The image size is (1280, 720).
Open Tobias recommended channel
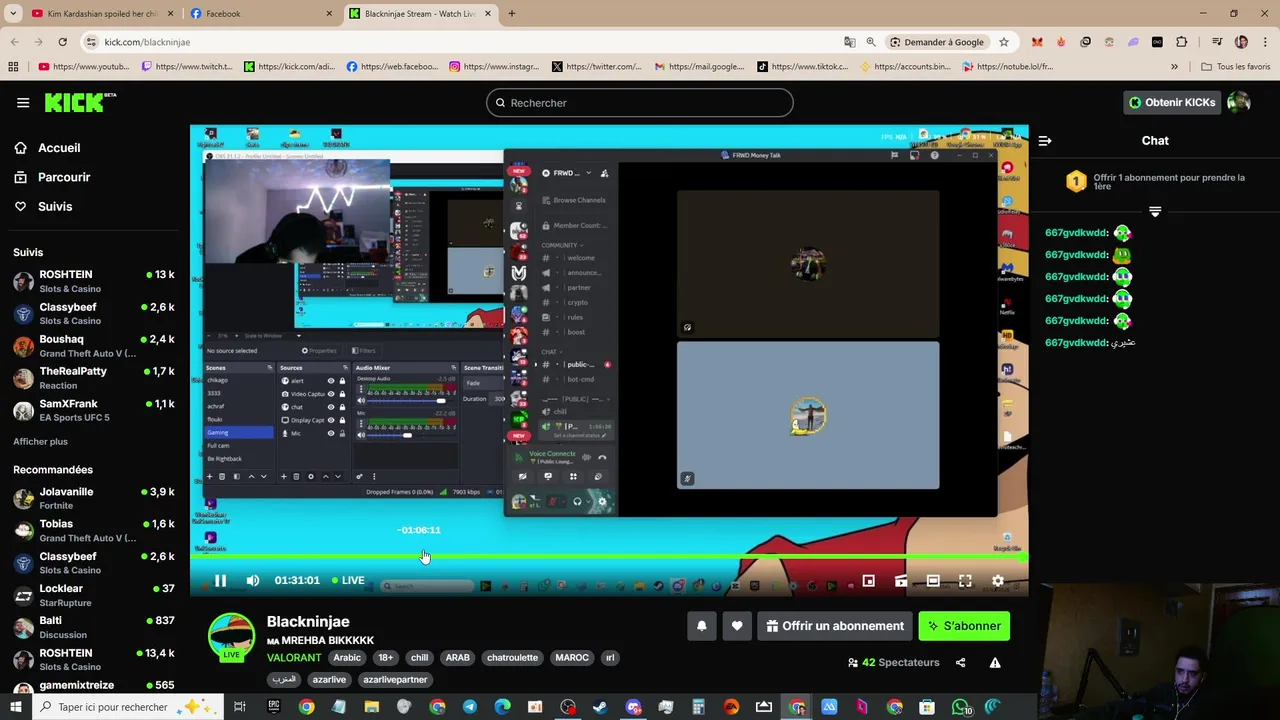pos(94,530)
